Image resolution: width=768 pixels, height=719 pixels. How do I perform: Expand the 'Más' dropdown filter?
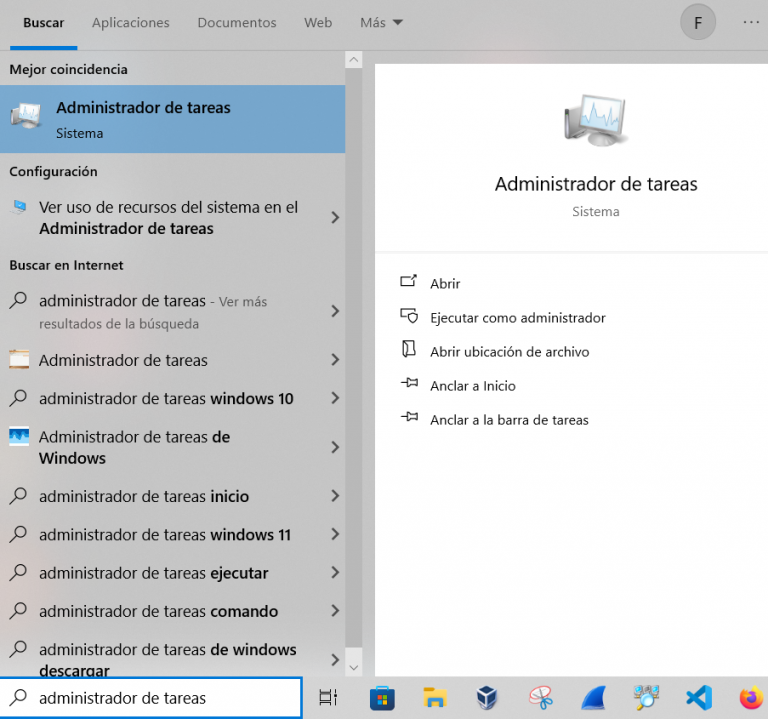tap(381, 22)
